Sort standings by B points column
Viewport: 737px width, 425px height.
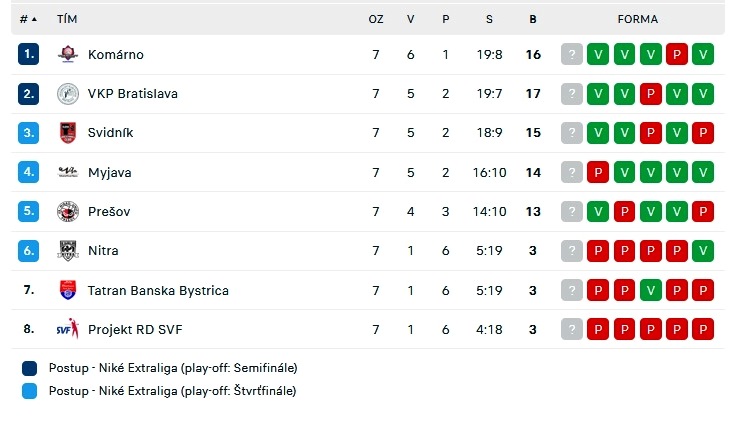click(533, 19)
